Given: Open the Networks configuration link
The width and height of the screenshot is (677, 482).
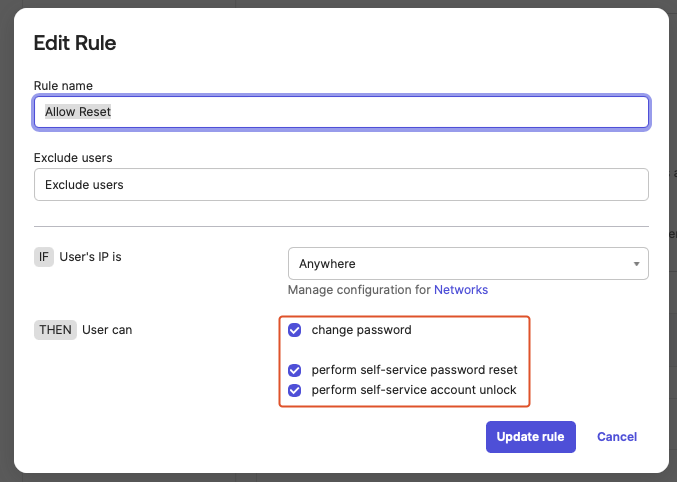Looking at the screenshot, I should click(x=461, y=290).
